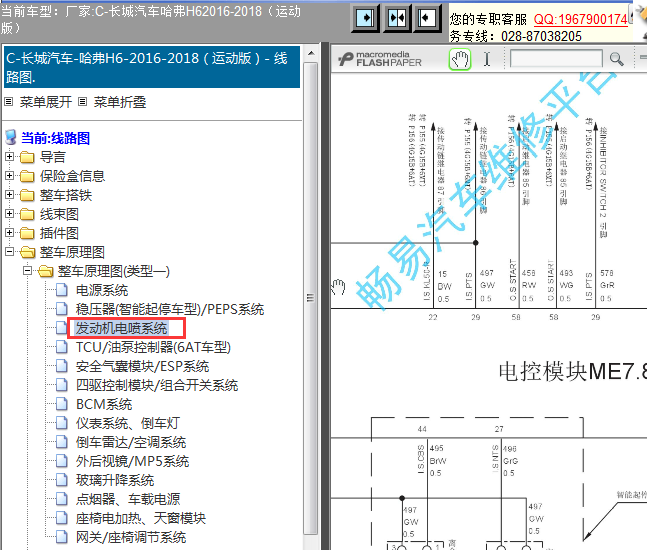
Task: Open the 电源系统 document
Action: [x=102, y=290]
